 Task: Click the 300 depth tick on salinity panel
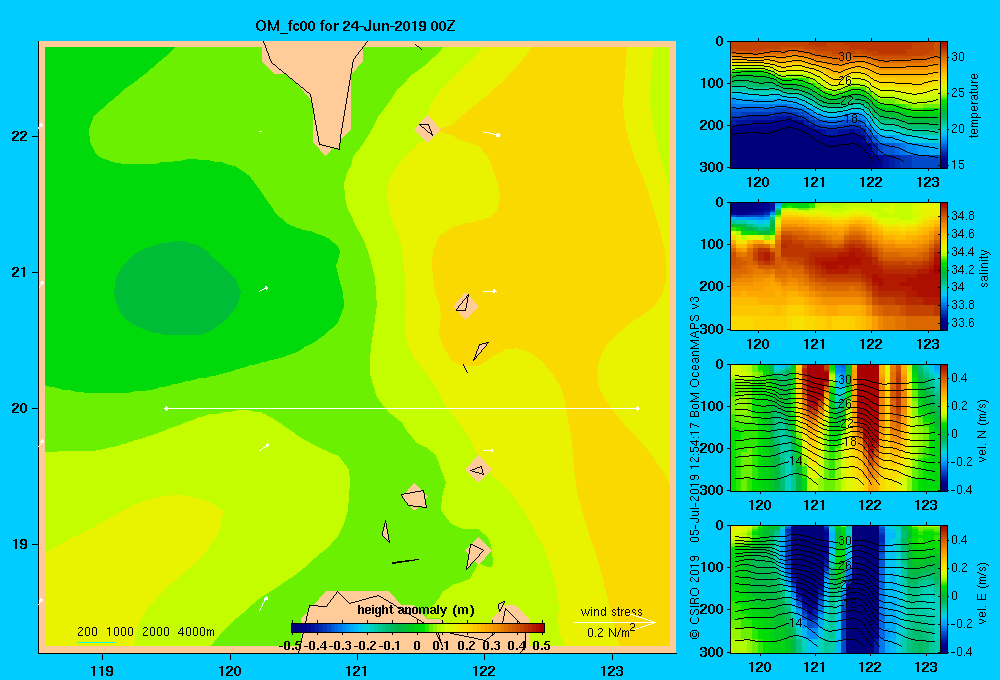click(713, 329)
